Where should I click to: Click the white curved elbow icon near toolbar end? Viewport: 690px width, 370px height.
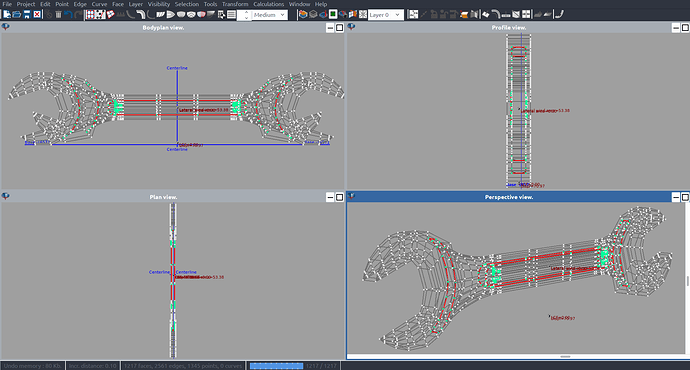(495, 15)
